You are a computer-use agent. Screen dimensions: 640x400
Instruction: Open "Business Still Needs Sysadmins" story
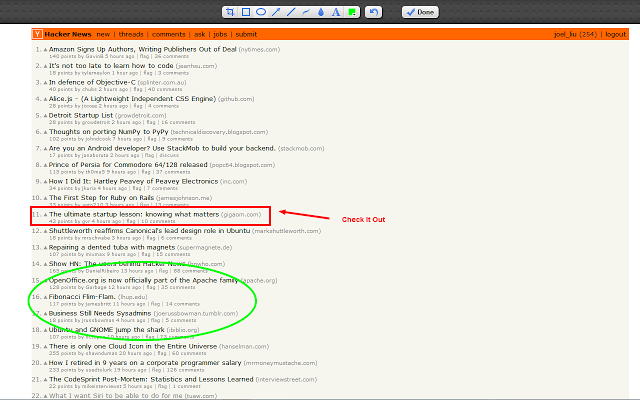coord(100,313)
